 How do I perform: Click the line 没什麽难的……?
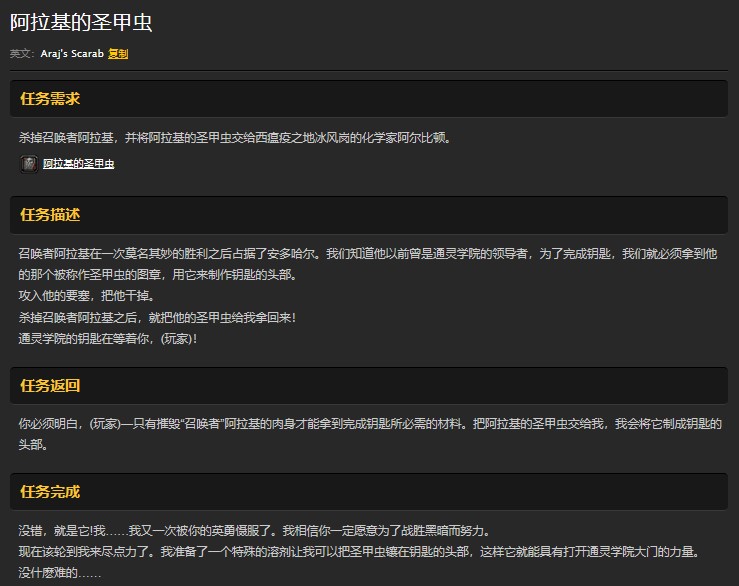[60, 573]
